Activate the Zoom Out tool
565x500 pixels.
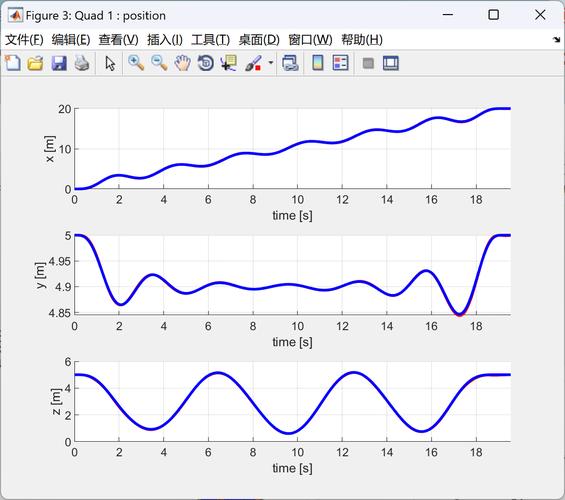tap(159, 63)
